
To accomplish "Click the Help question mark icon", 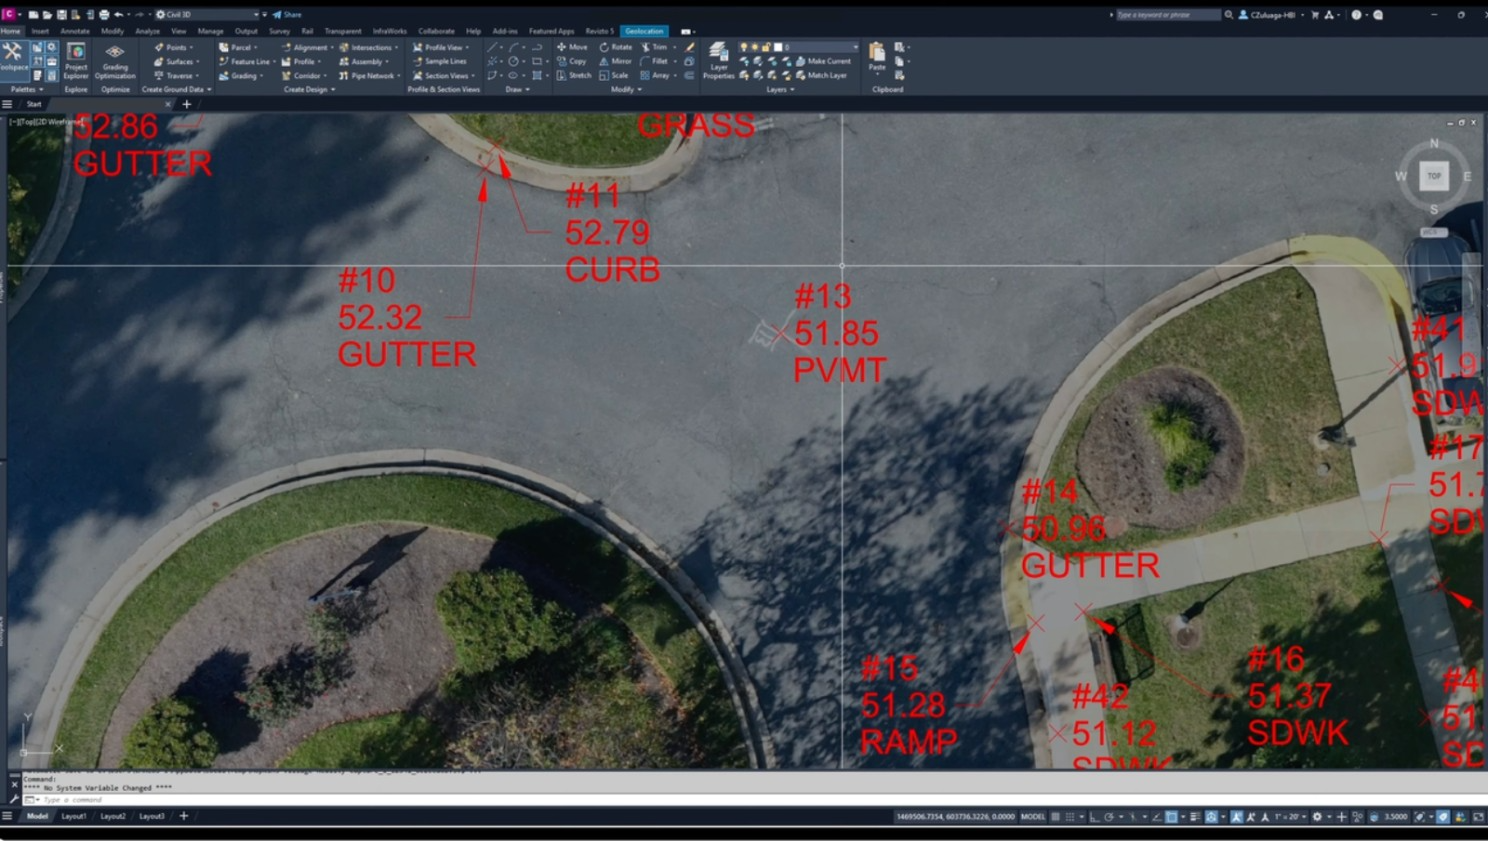I will pyautogui.click(x=1357, y=15).
